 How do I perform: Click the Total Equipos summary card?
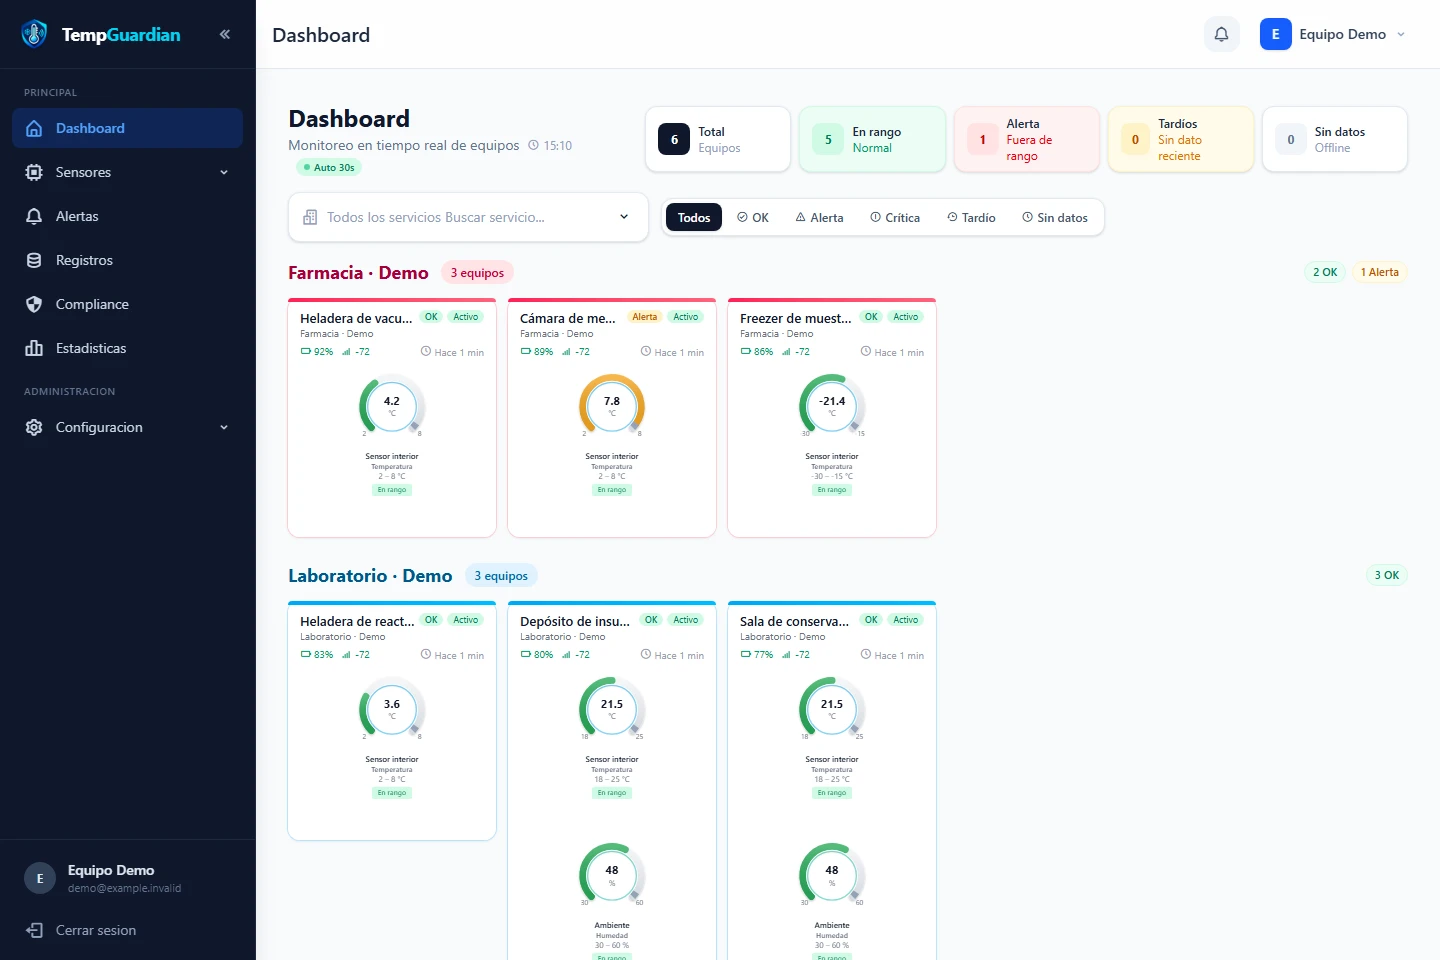pyautogui.click(x=718, y=140)
